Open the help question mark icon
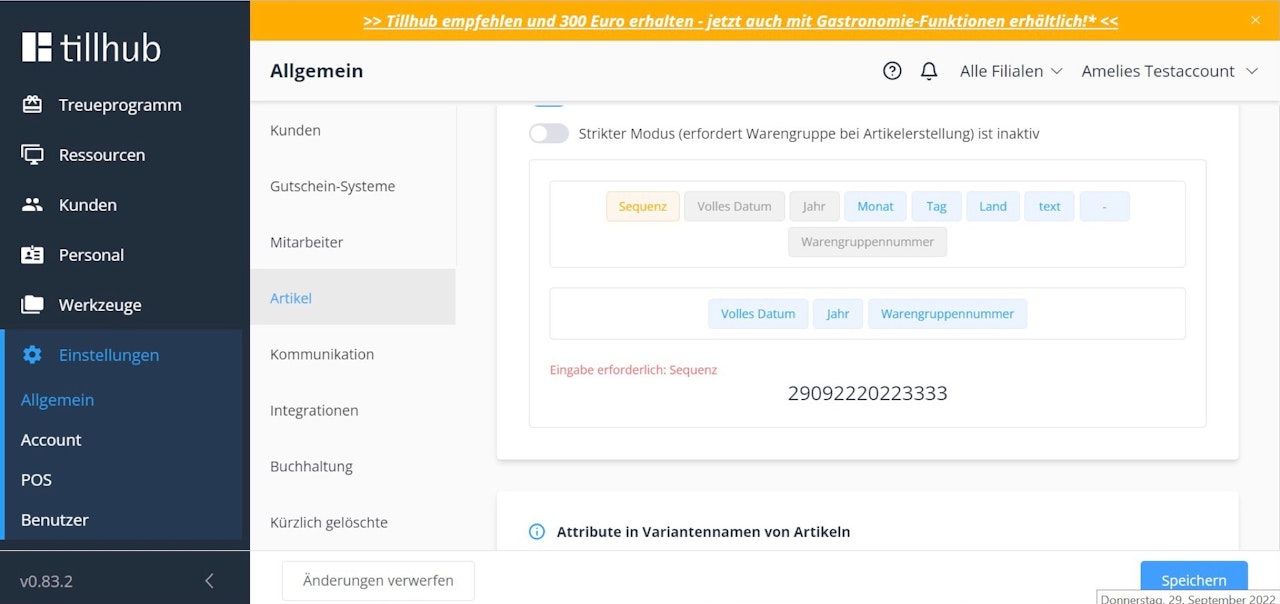The width and height of the screenshot is (1280, 604). click(x=891, y=70)
